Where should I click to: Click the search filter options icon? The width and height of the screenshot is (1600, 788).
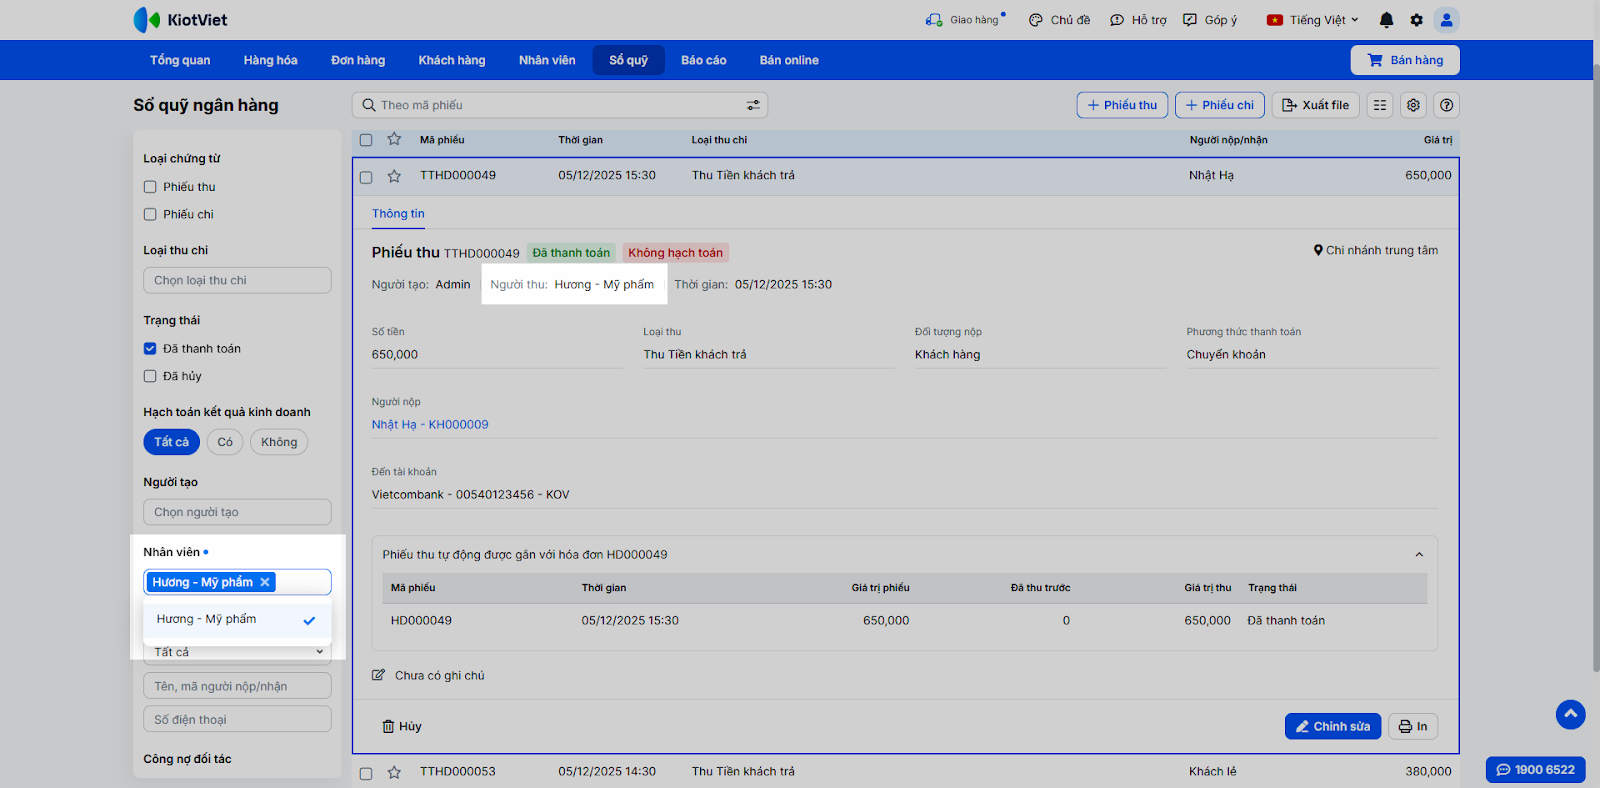click(x=753, y=105)
